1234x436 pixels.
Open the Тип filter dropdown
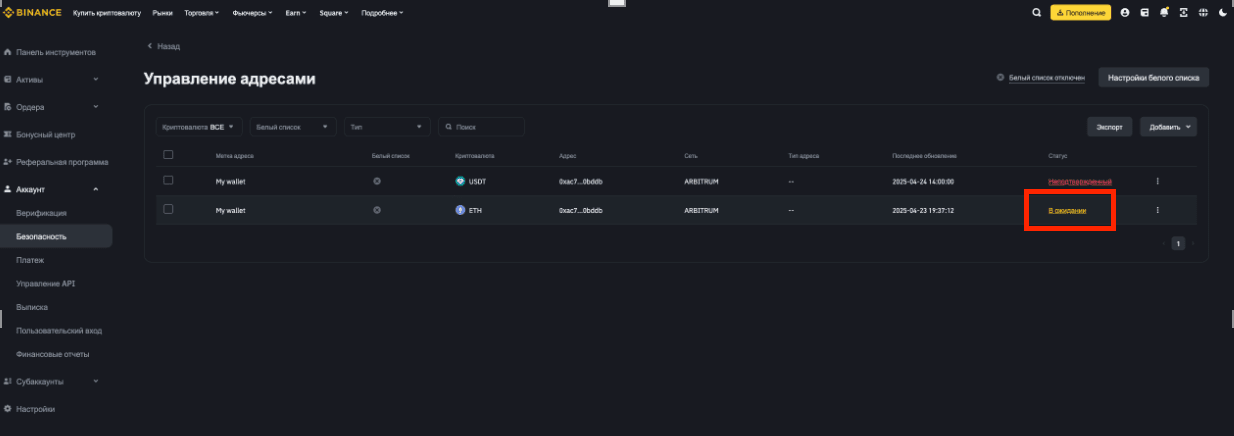click(x=387, y=127)
